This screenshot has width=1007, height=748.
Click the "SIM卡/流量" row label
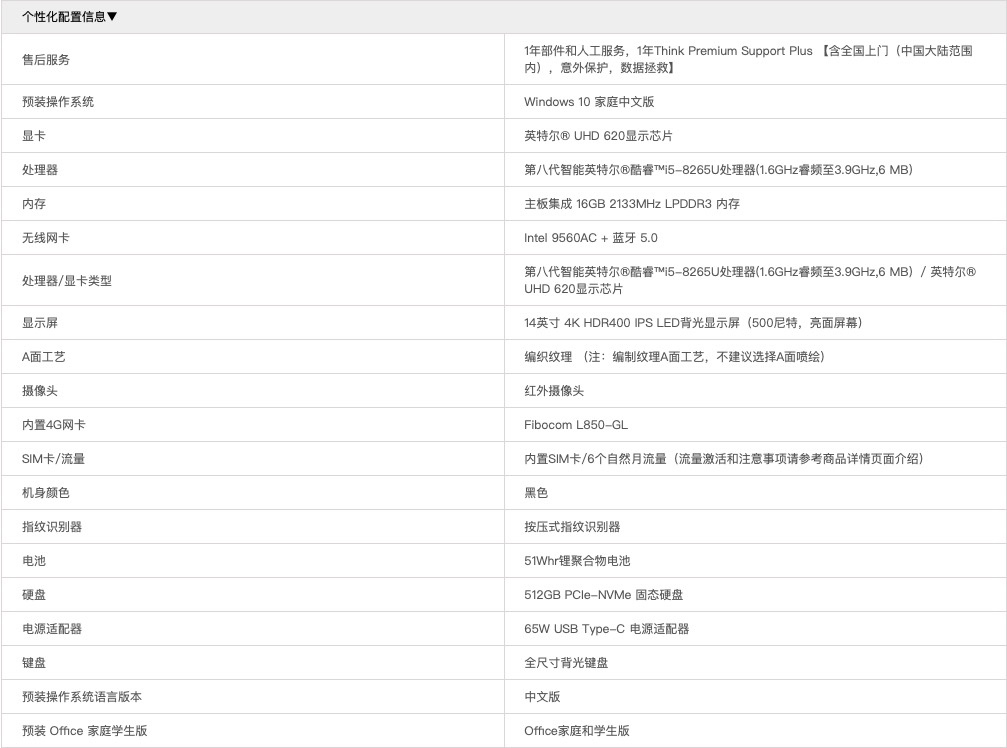53,458
